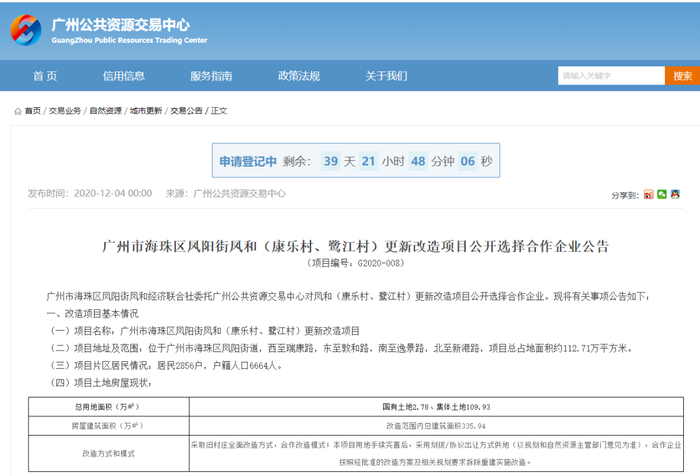The width and height of the screenshot is (700, 476).
Task: Go to 自然资源 breadcrumb link
Action: tap(106, 111)
